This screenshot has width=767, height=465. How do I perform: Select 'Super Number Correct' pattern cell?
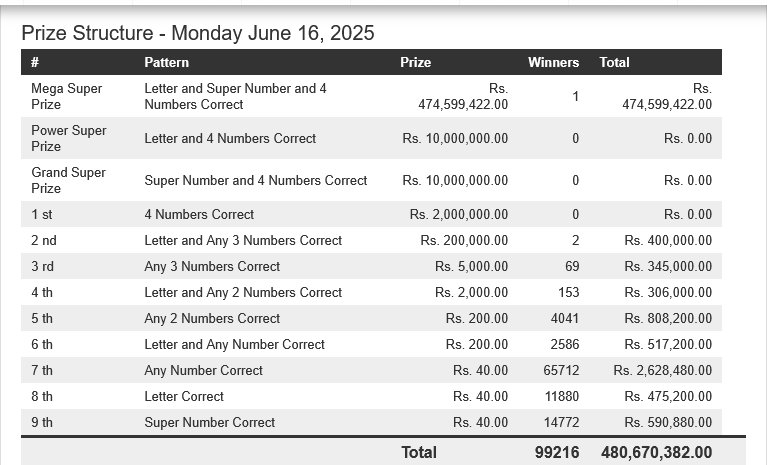click(x=209, y=422)
